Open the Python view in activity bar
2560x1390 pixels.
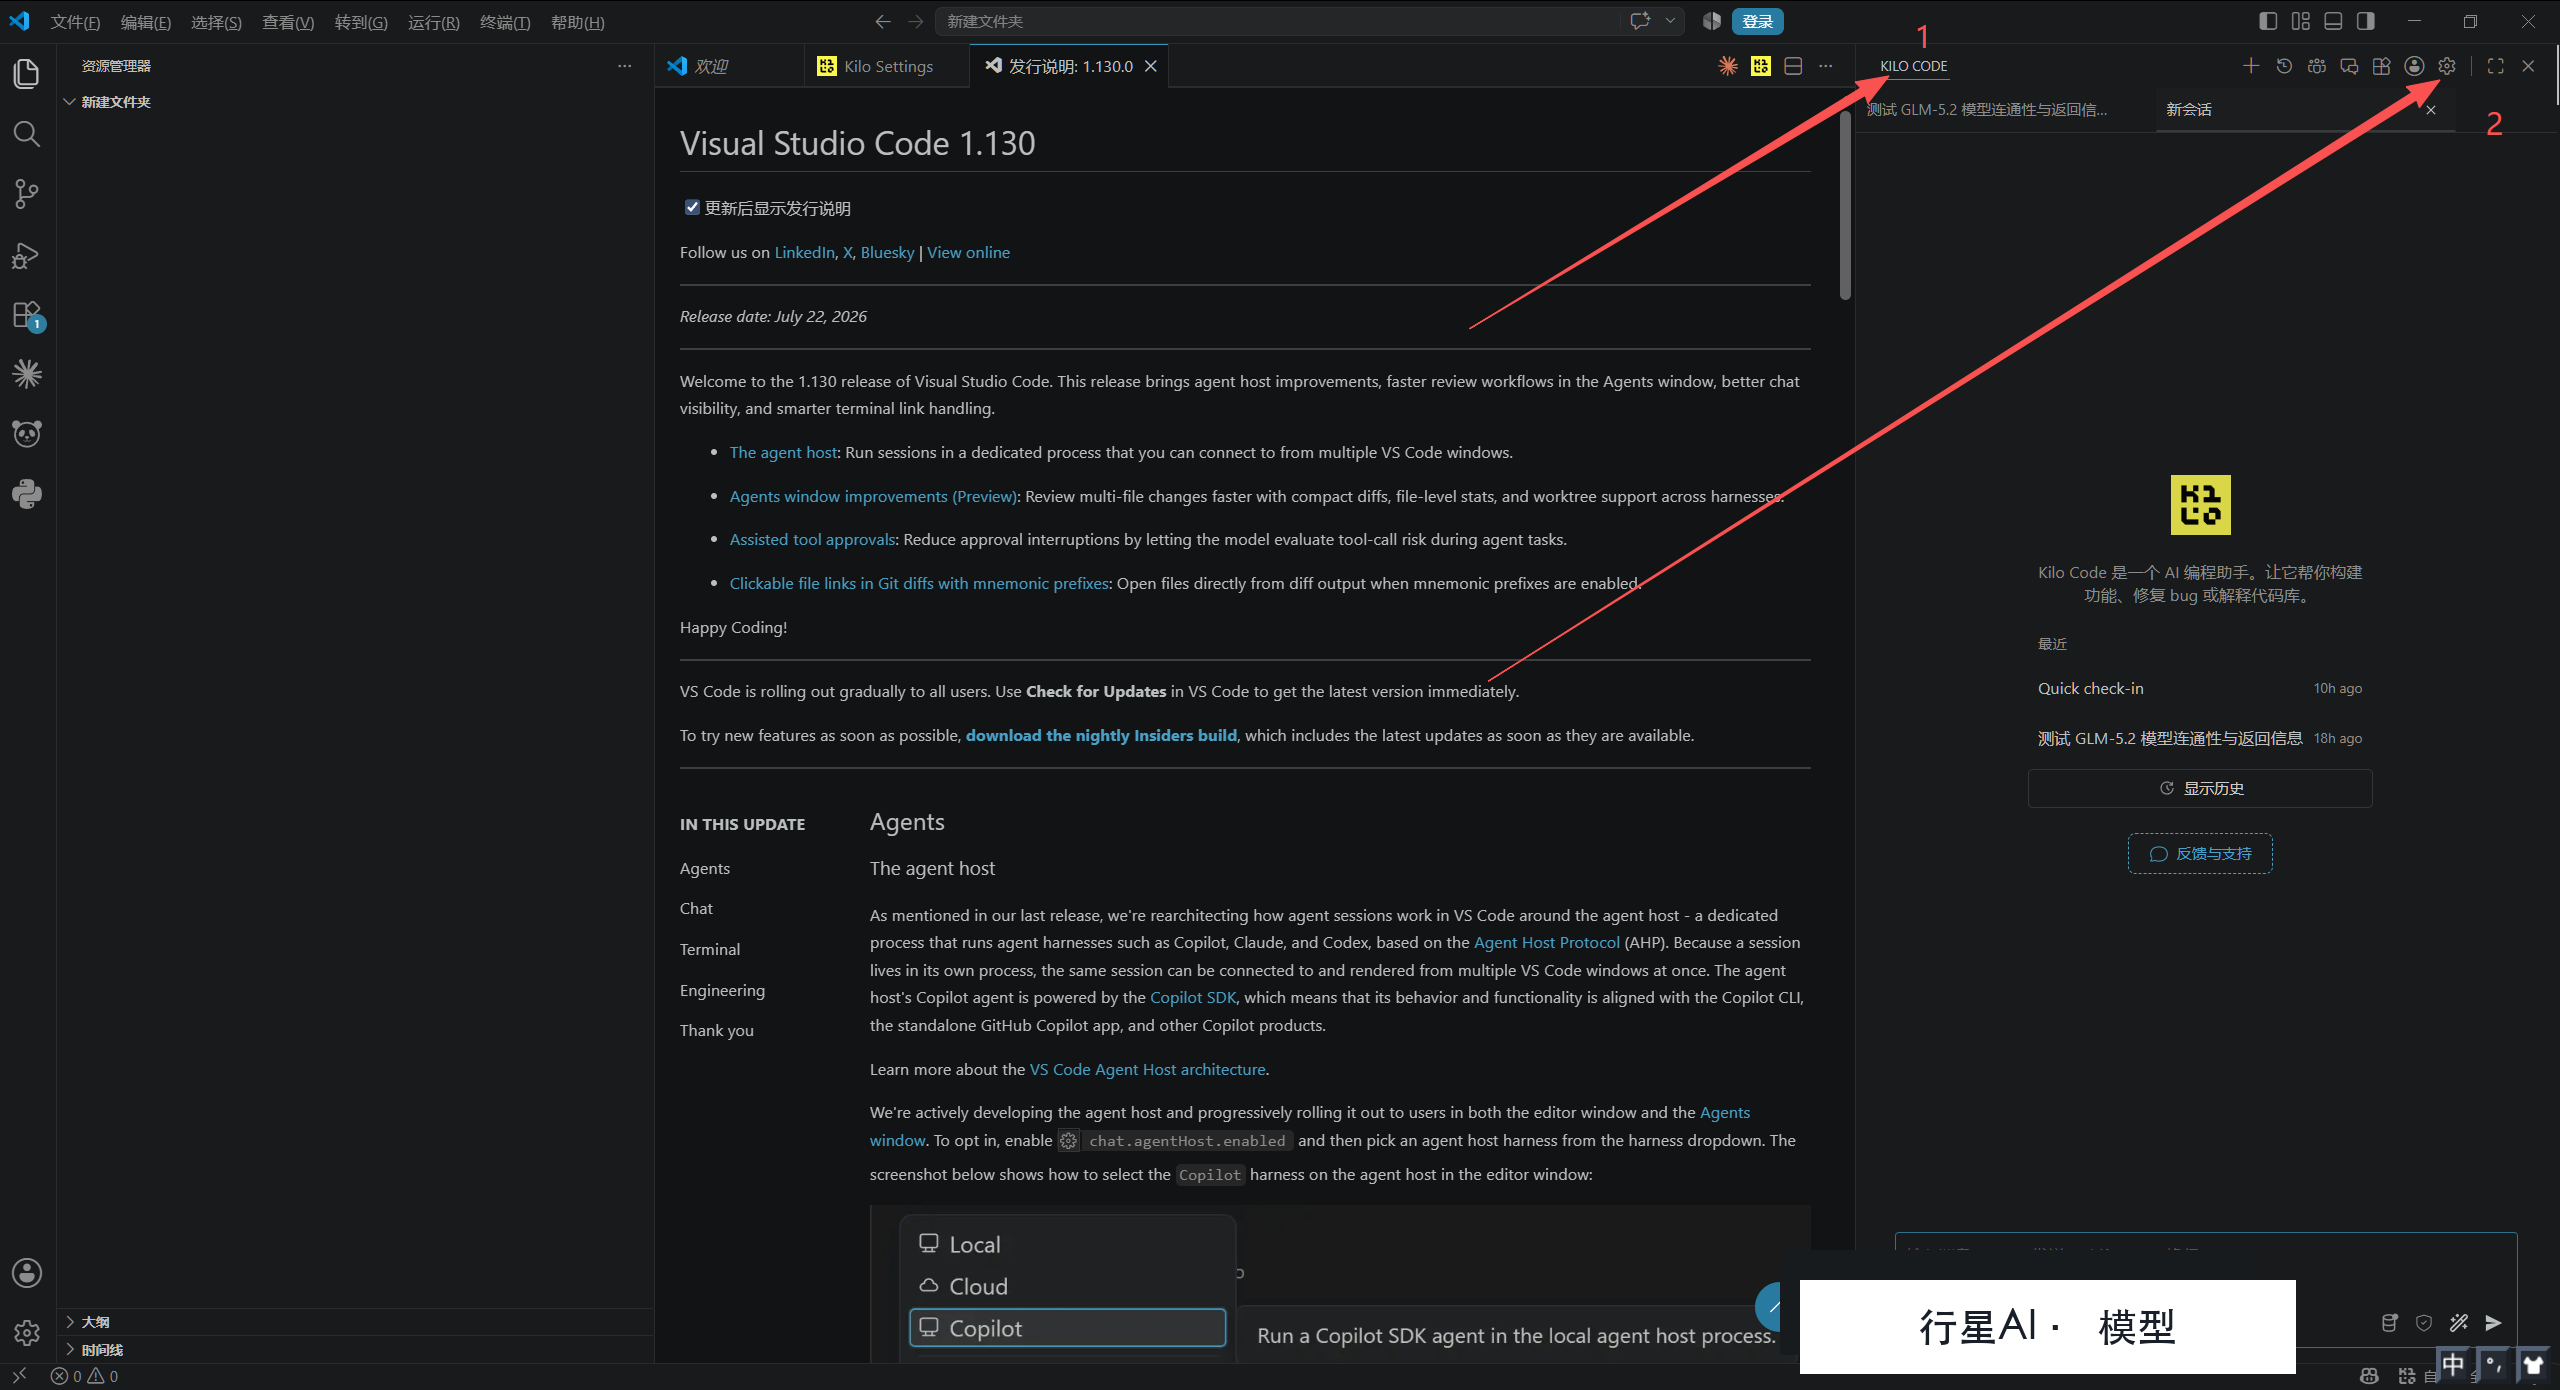click(27, 494)
